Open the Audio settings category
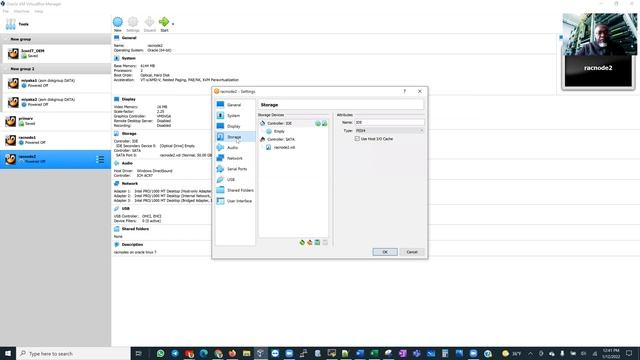 [235, 147]
